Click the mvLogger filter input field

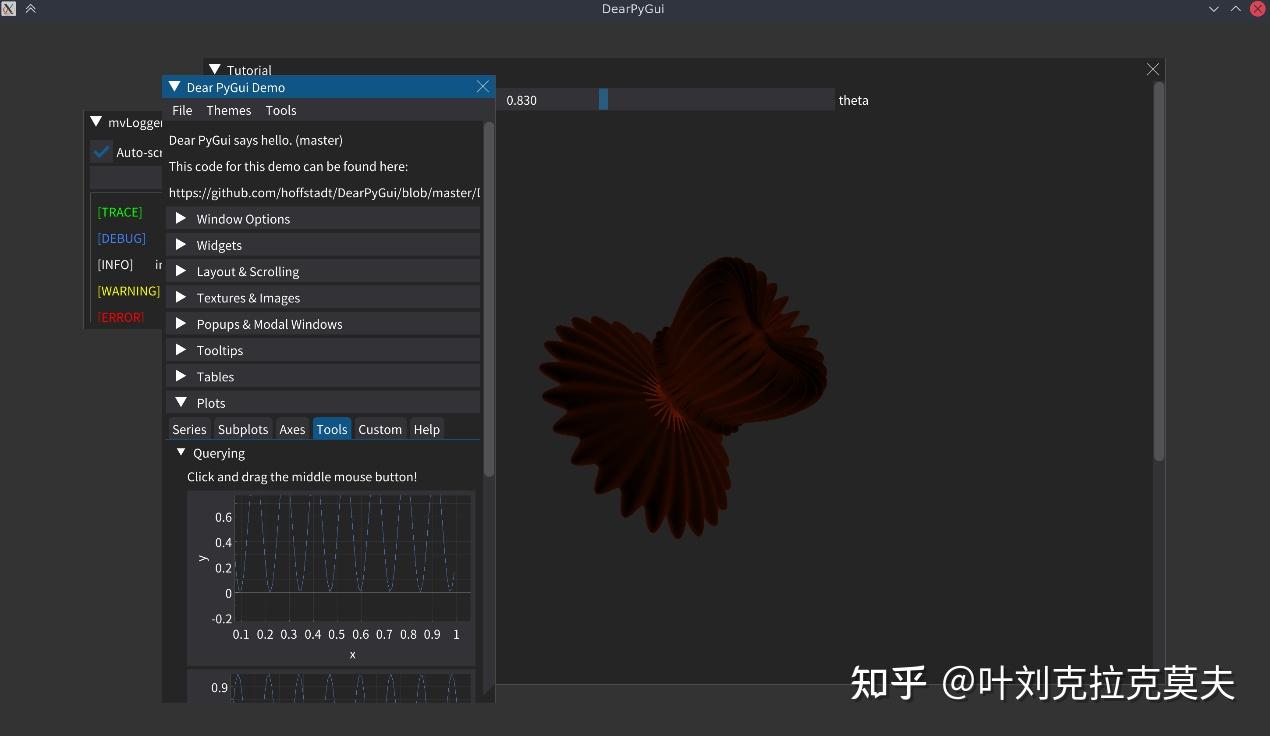tap(126, 178)
